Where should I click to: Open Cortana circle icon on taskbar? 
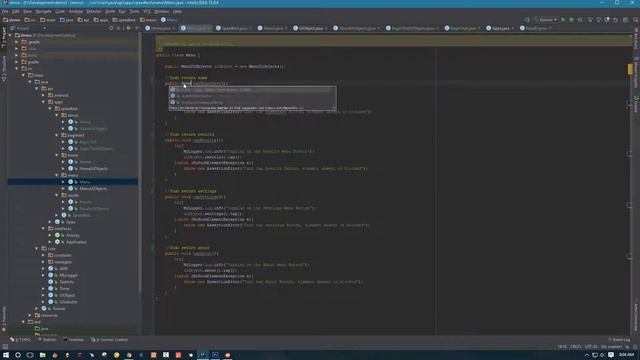[x=18, y=355]
